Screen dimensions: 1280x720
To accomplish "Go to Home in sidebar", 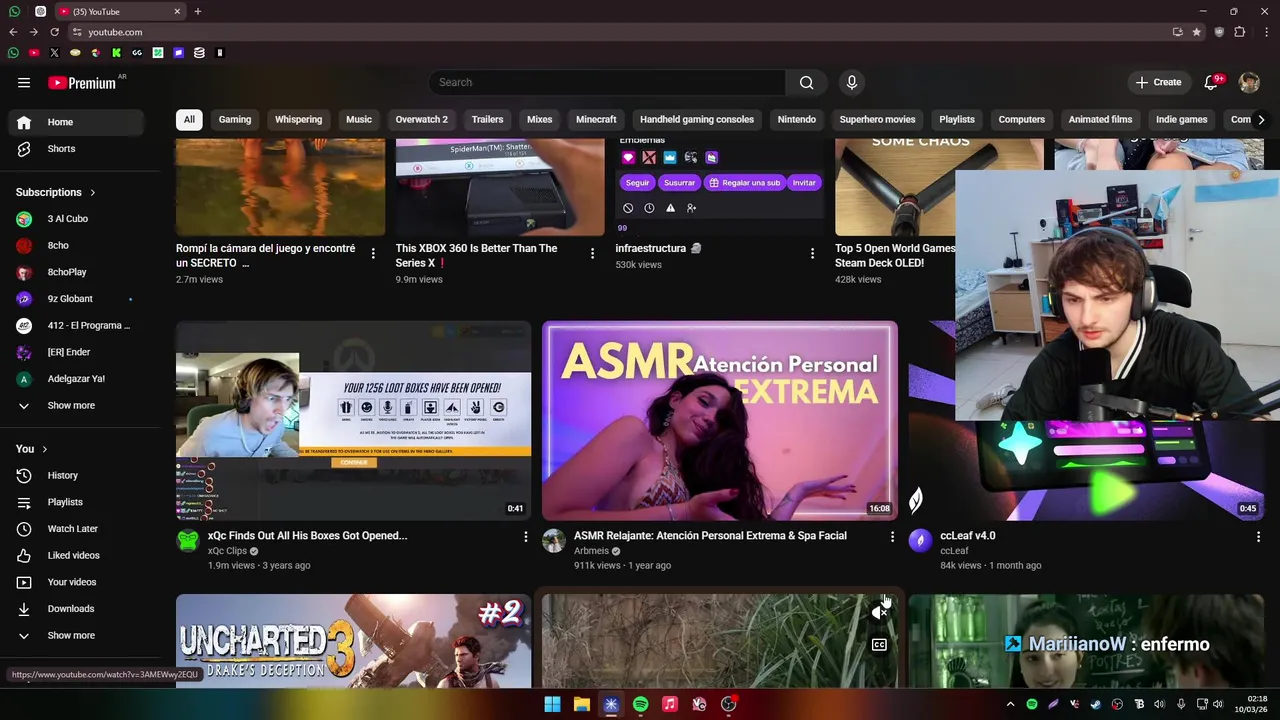I will coord(78,122).
